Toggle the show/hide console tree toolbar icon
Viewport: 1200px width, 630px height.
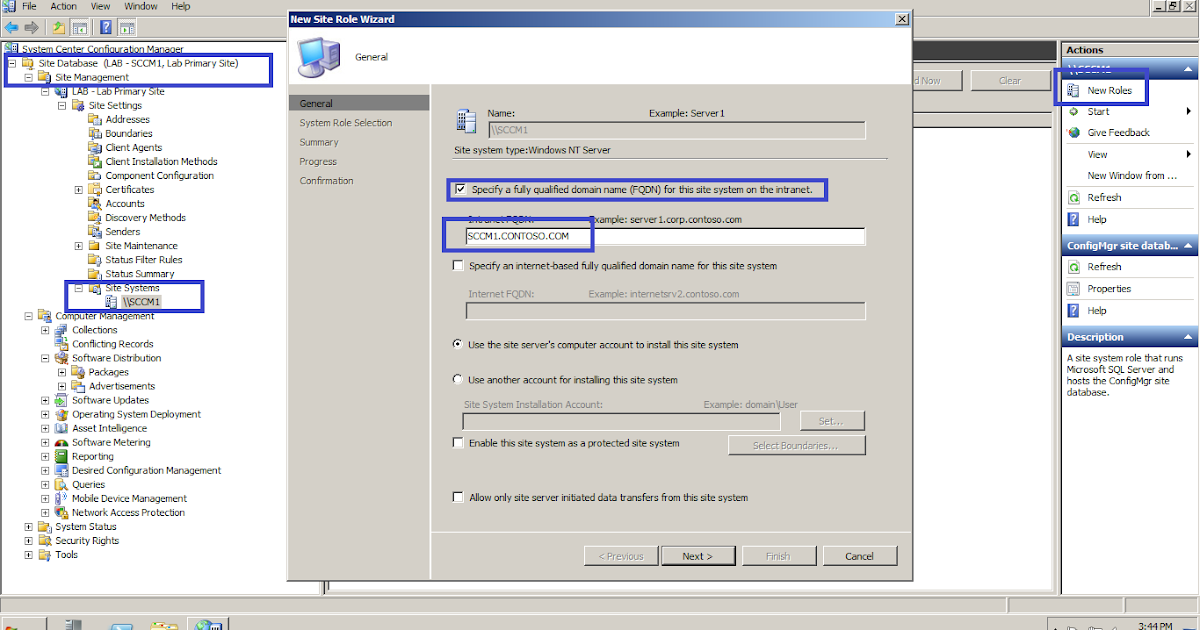click(79, 27)
